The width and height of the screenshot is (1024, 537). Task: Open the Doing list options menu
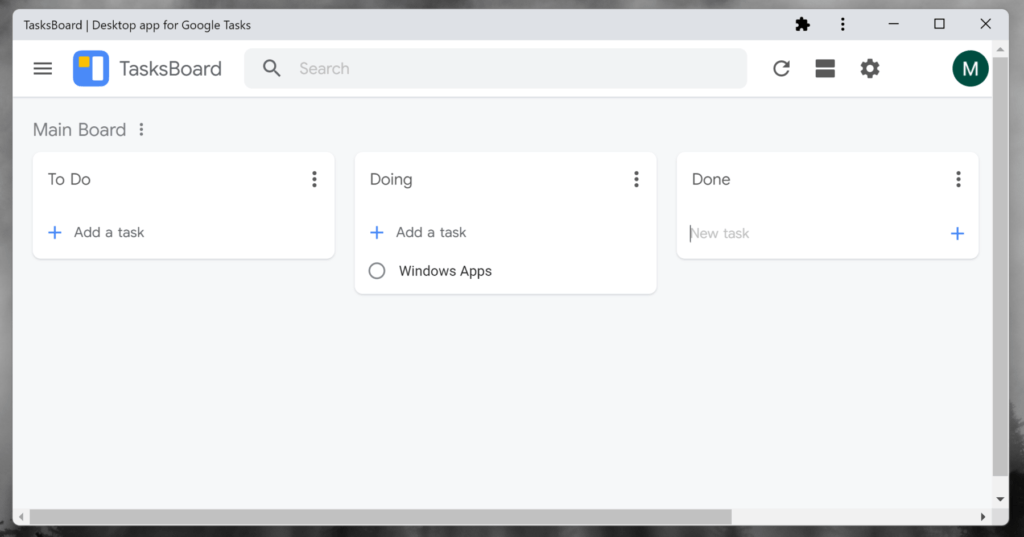[x=636, y=179]
